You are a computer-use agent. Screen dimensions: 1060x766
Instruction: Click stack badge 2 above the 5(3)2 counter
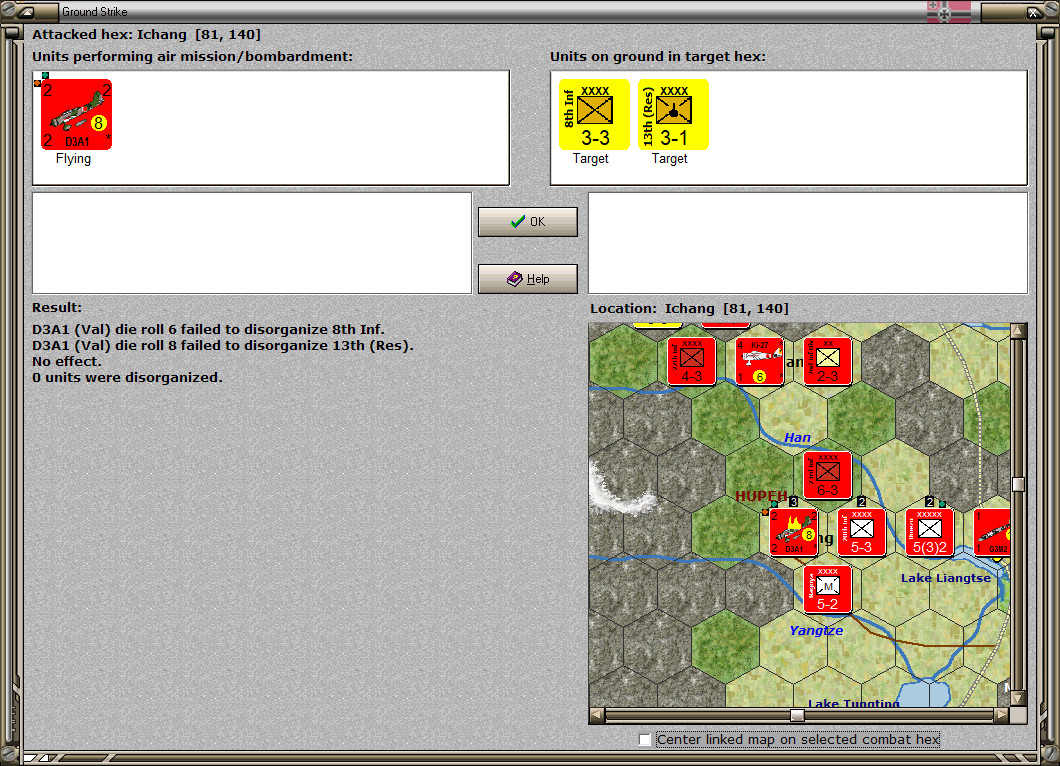tap(930, 502)
